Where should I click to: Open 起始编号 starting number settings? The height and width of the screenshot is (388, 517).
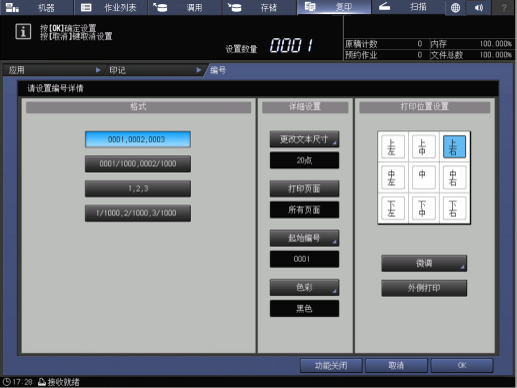304,238
